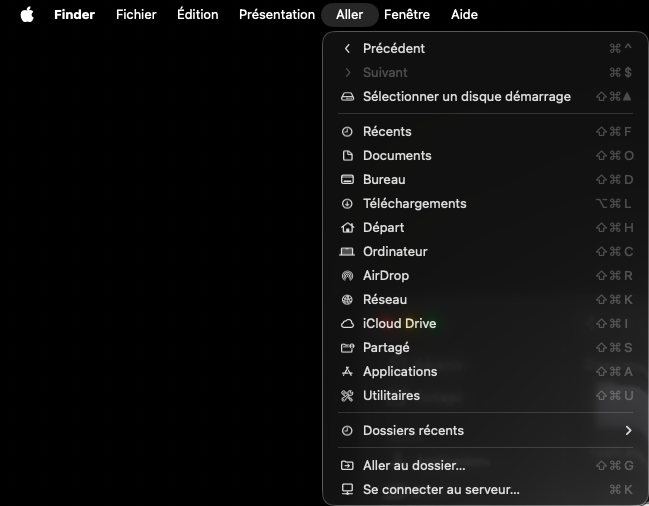Go to iCloud Drive
The width and height of the screenshot is (649, 506).
click(x=485, y=324)
